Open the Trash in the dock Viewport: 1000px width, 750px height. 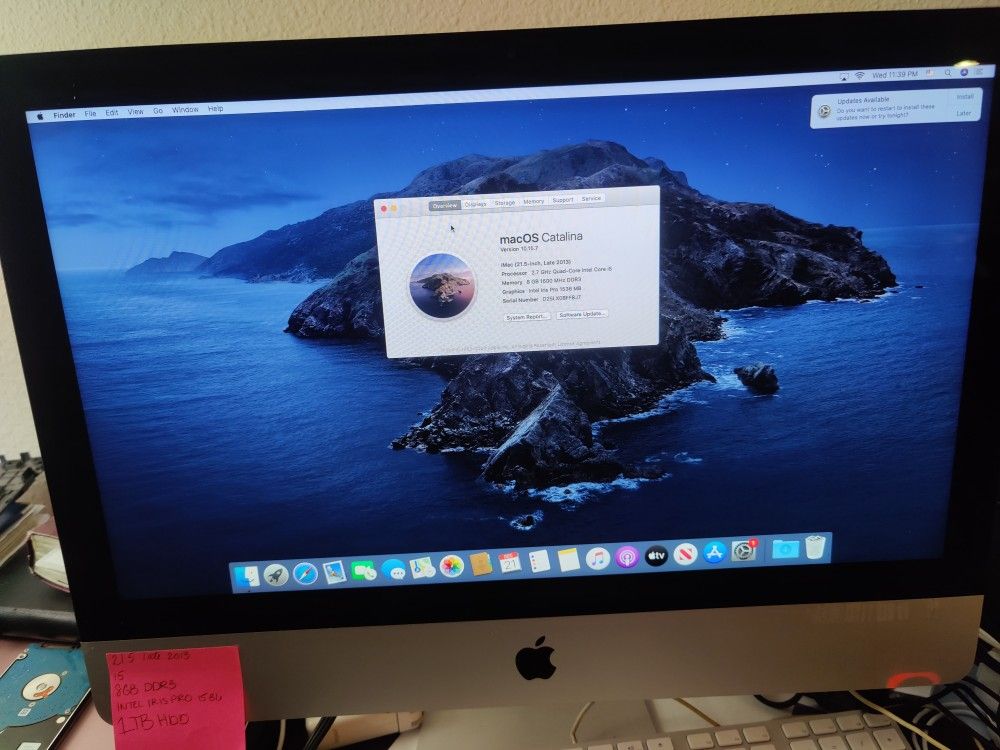tap(815, 547)
